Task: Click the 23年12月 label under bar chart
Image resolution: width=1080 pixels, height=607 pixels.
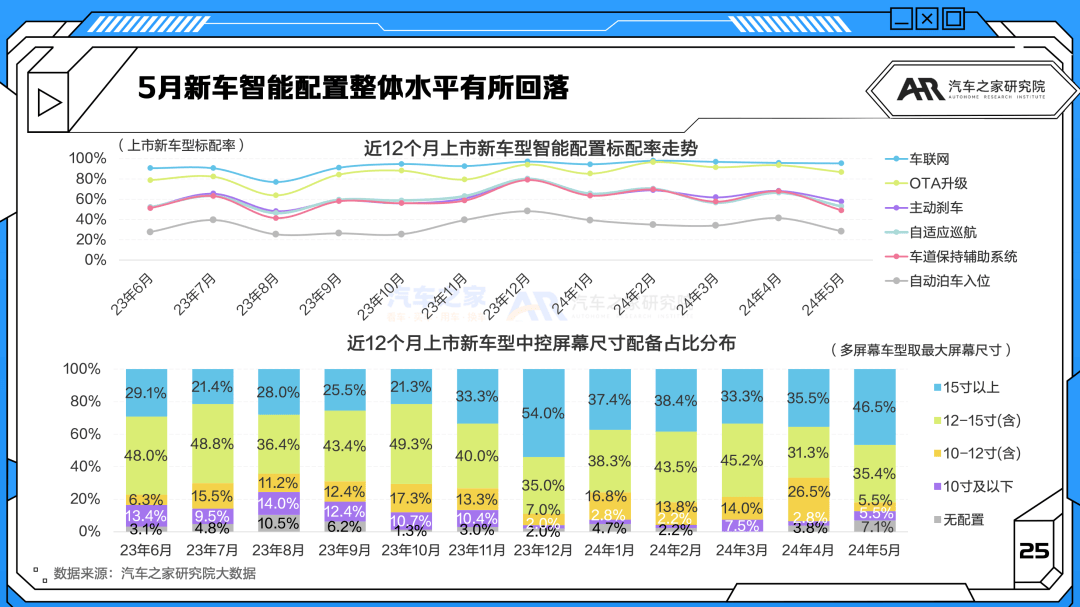Action: 543,550
